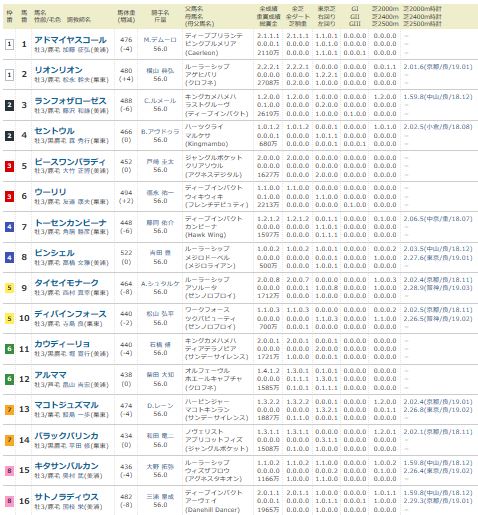Click horse name カウディーリョ

tap(62, 344)
